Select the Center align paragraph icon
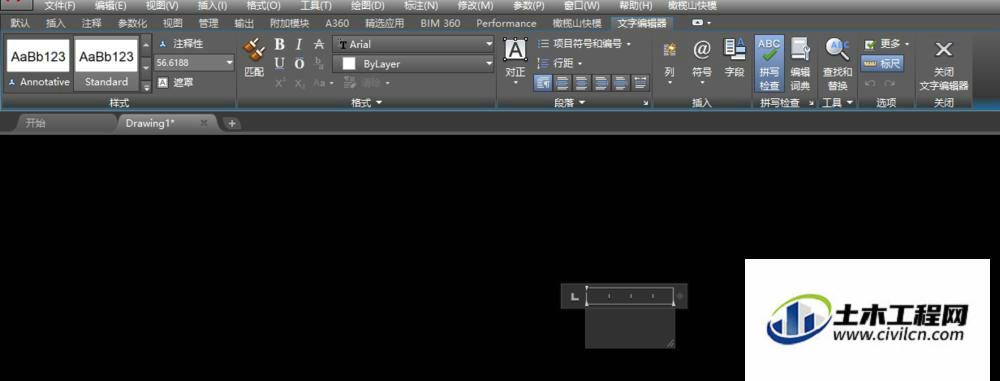This screenshot has height=381, width=1000. click(x=582, y=83)
